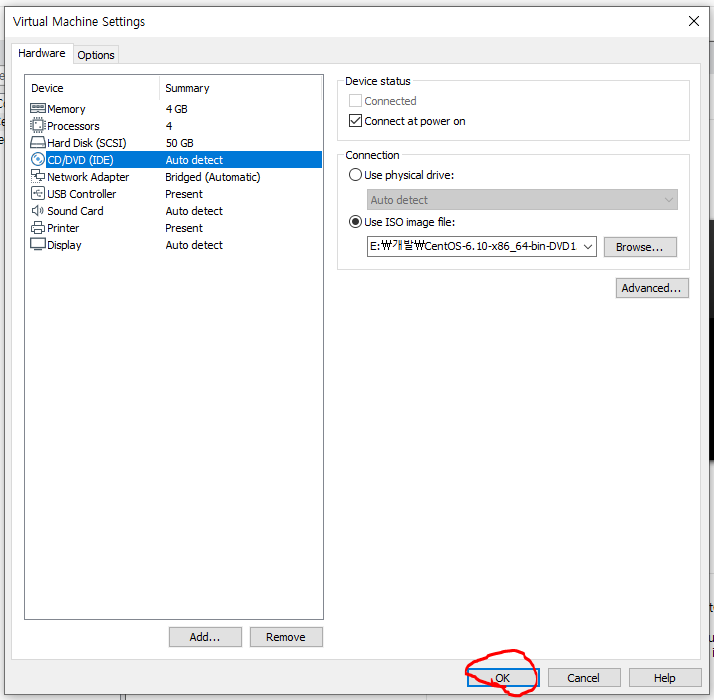Click the Cancel button

point(584,678)
